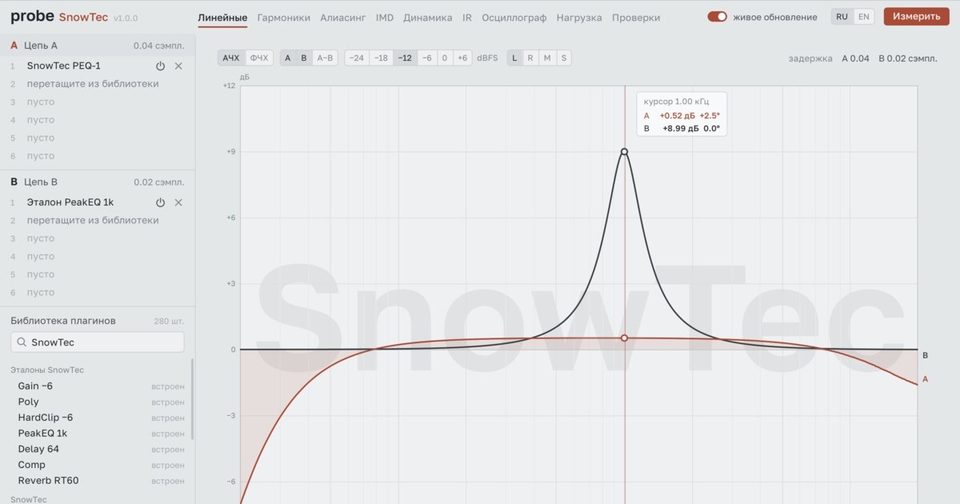Click the Цепь A header
The height and width of the screenshot is (504, 960).
tap(97, 45)
